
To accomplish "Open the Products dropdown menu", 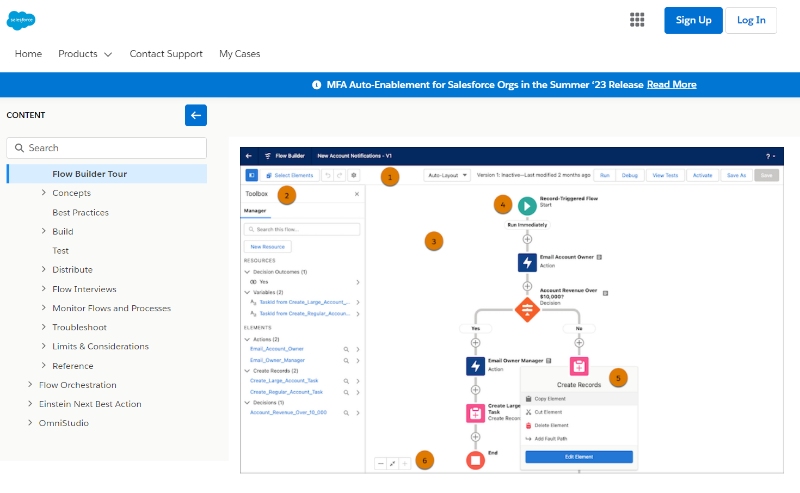I will coord(85,54).
